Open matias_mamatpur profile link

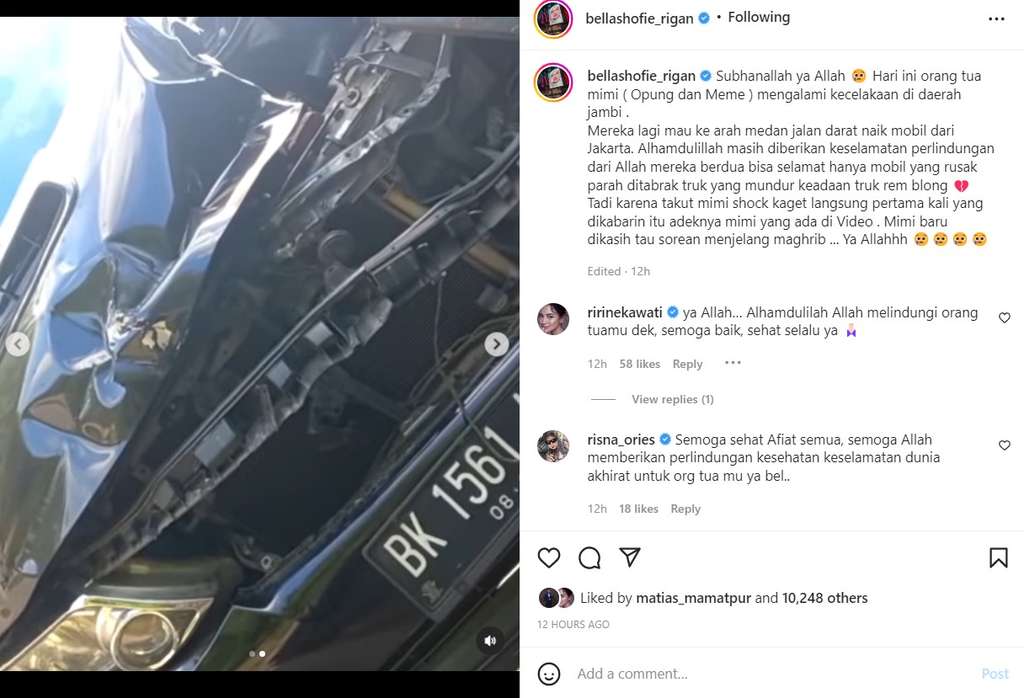693,598
